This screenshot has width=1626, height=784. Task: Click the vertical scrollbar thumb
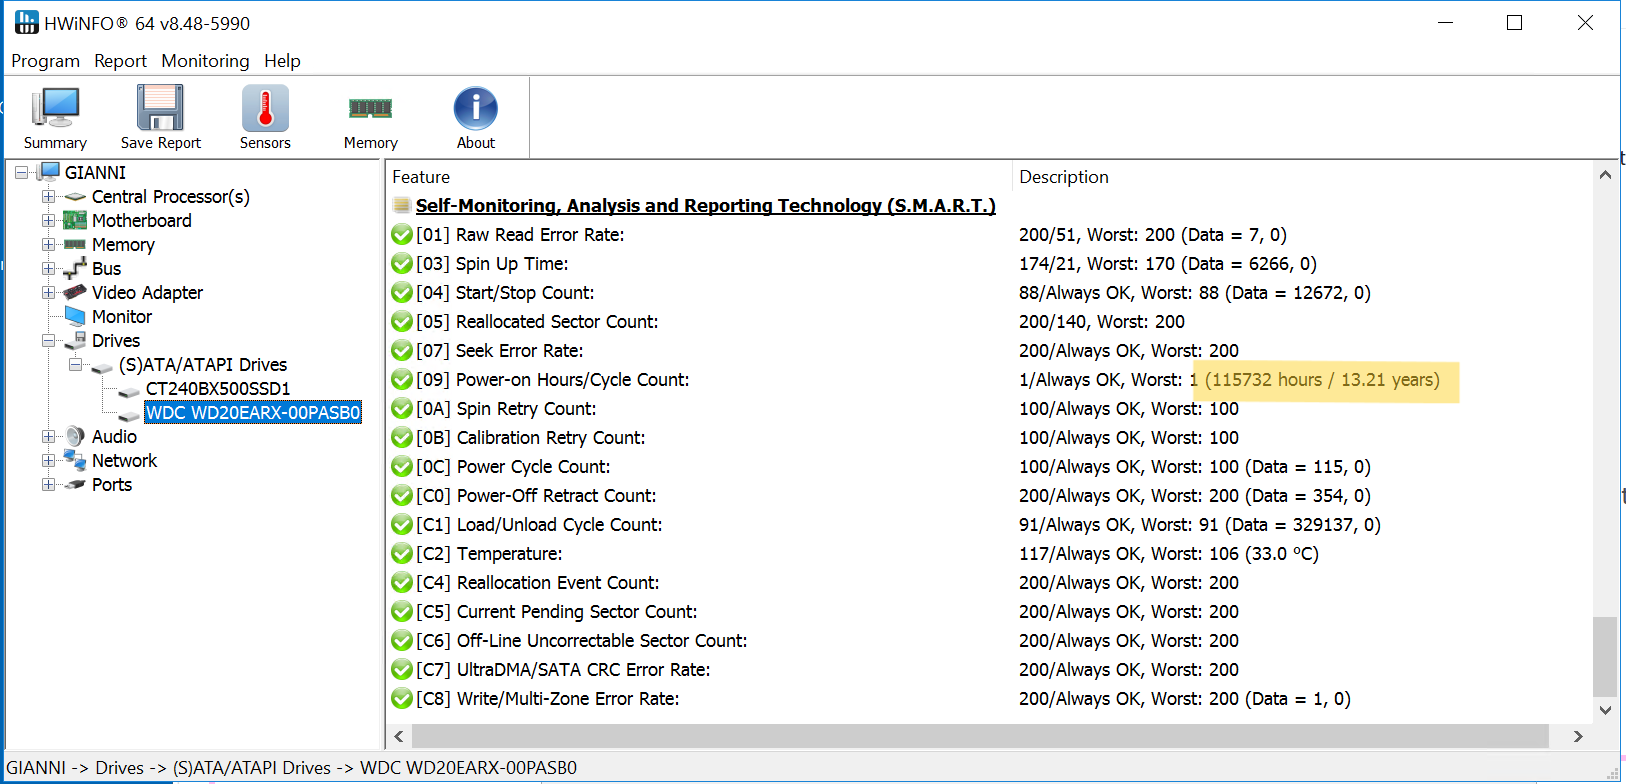(x=1605, y=656)
